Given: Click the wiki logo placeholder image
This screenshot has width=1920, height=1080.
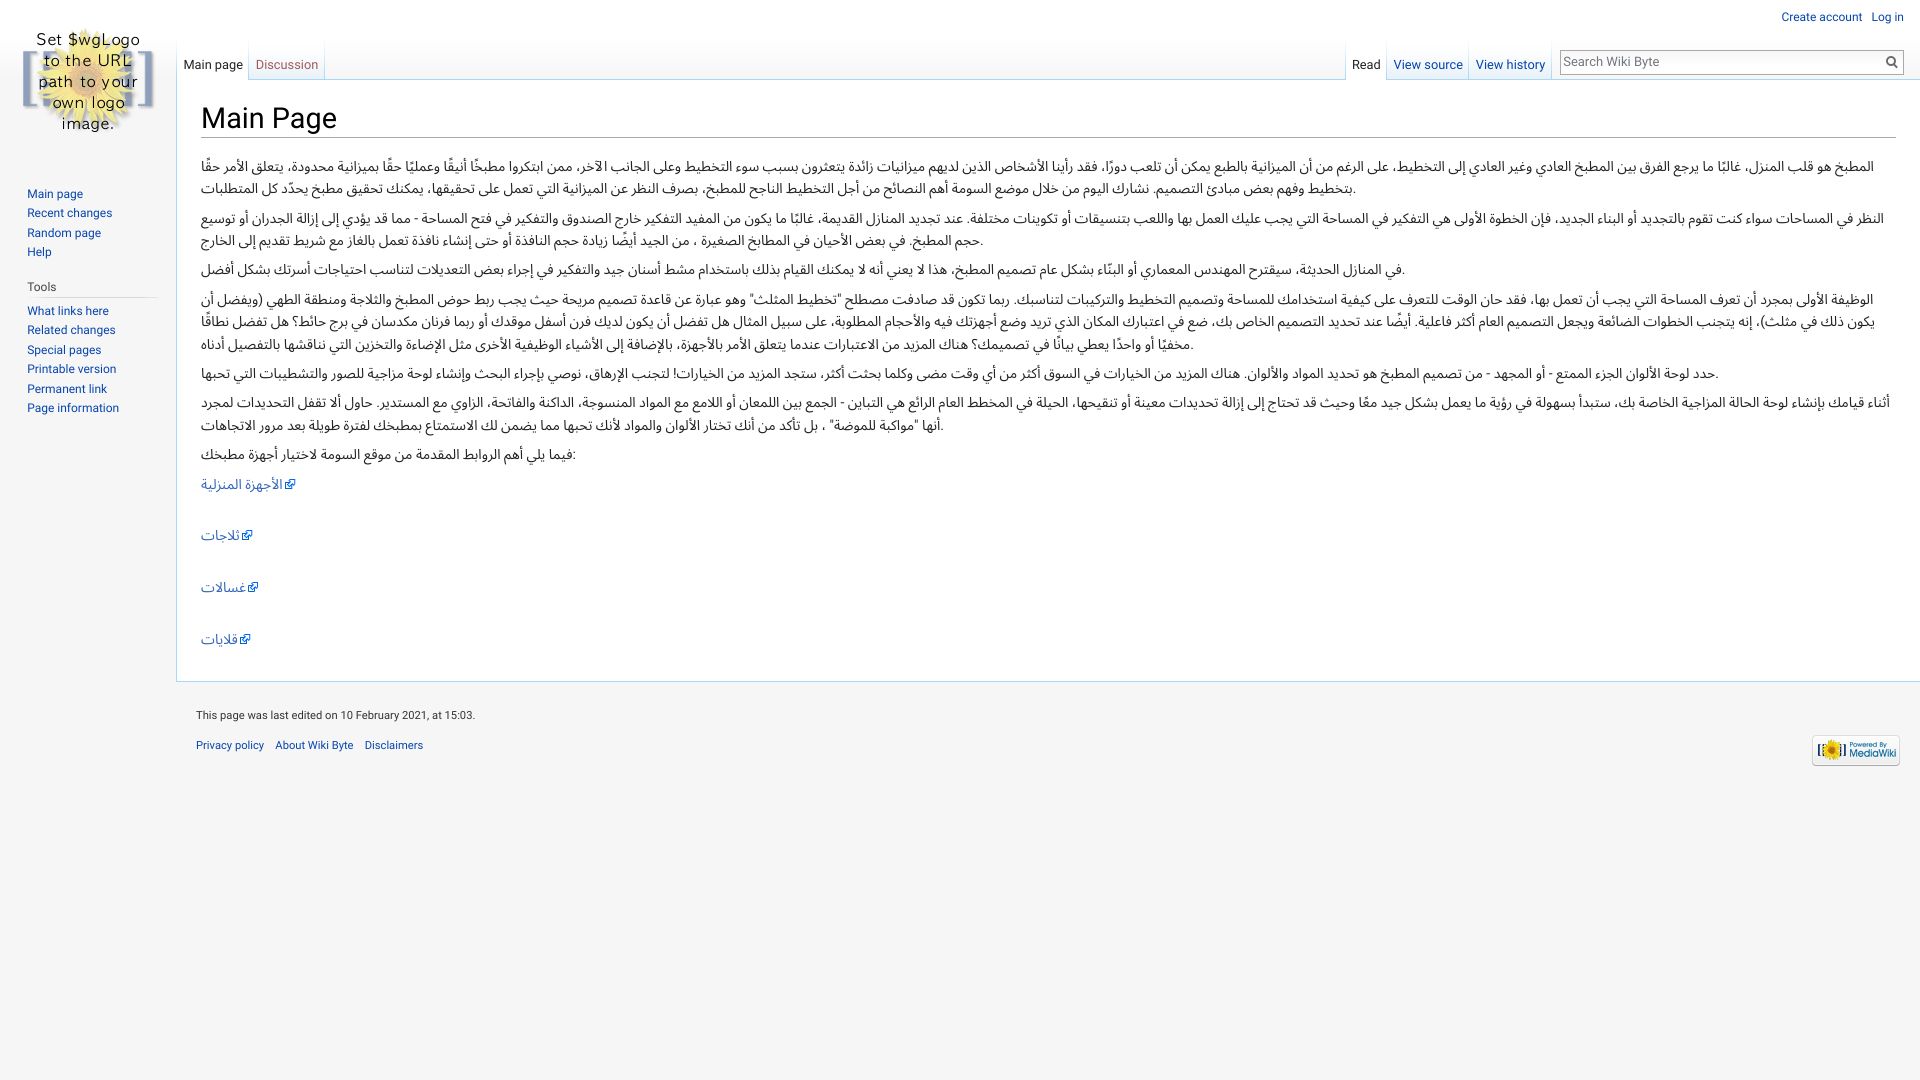Looking at the screenshot, I should [x=88, y=80].
